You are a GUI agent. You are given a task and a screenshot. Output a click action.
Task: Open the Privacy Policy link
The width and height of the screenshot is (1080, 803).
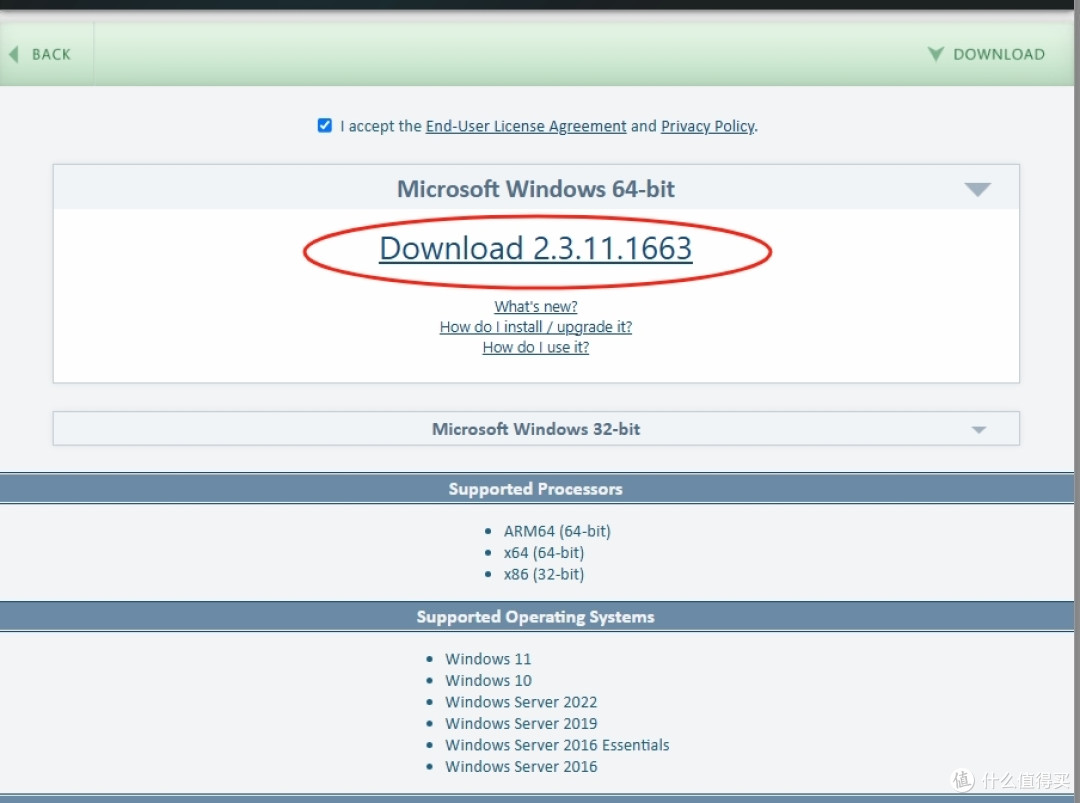point(707,126)
